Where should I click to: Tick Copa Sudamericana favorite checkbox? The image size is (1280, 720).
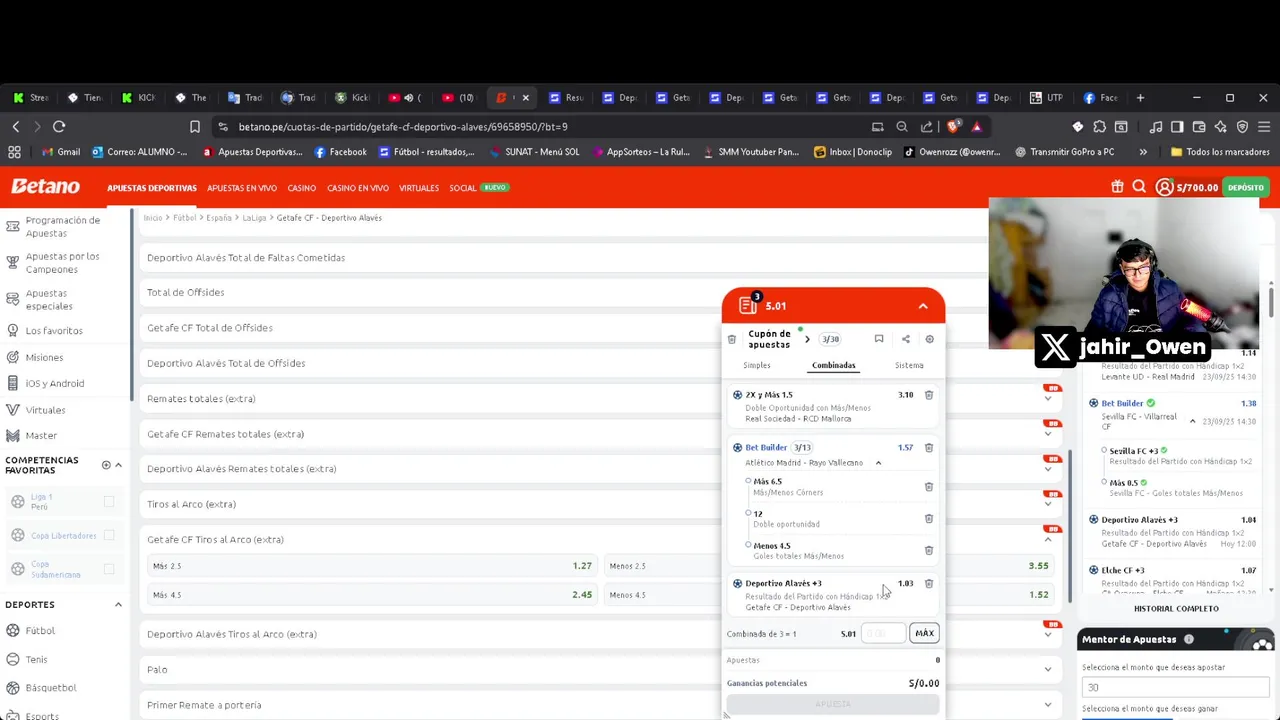[109, 569]
